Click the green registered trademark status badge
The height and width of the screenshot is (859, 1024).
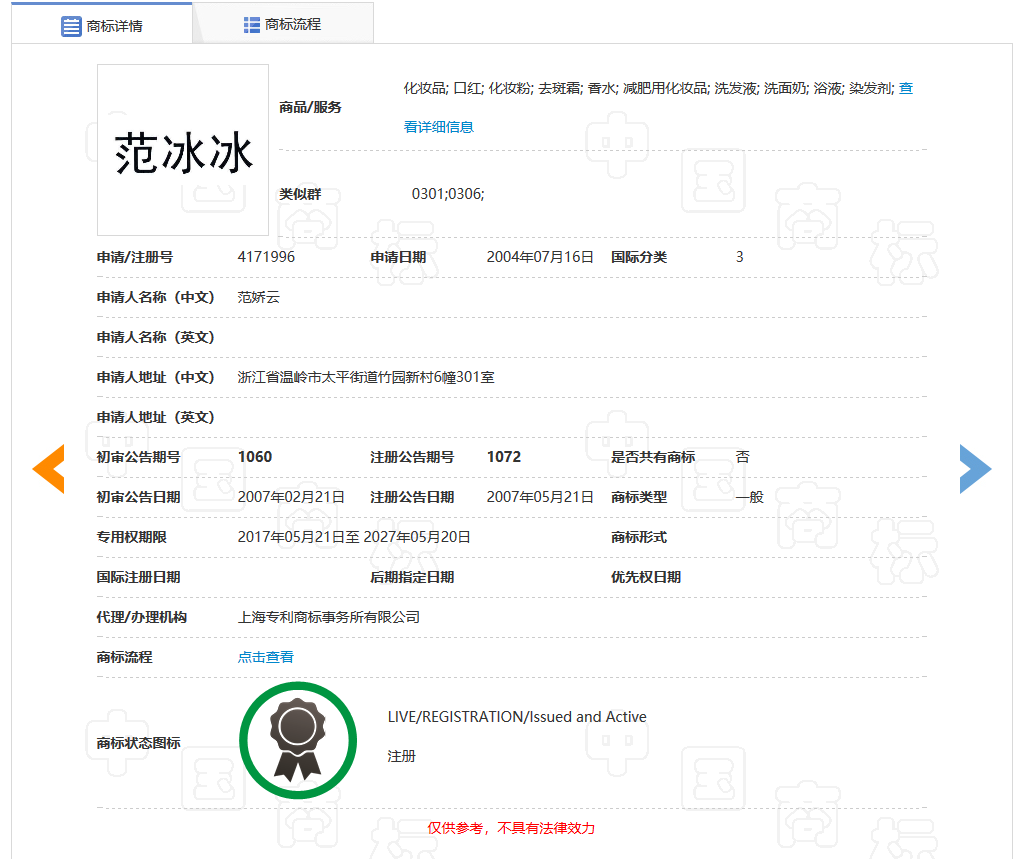click(298, 740)
